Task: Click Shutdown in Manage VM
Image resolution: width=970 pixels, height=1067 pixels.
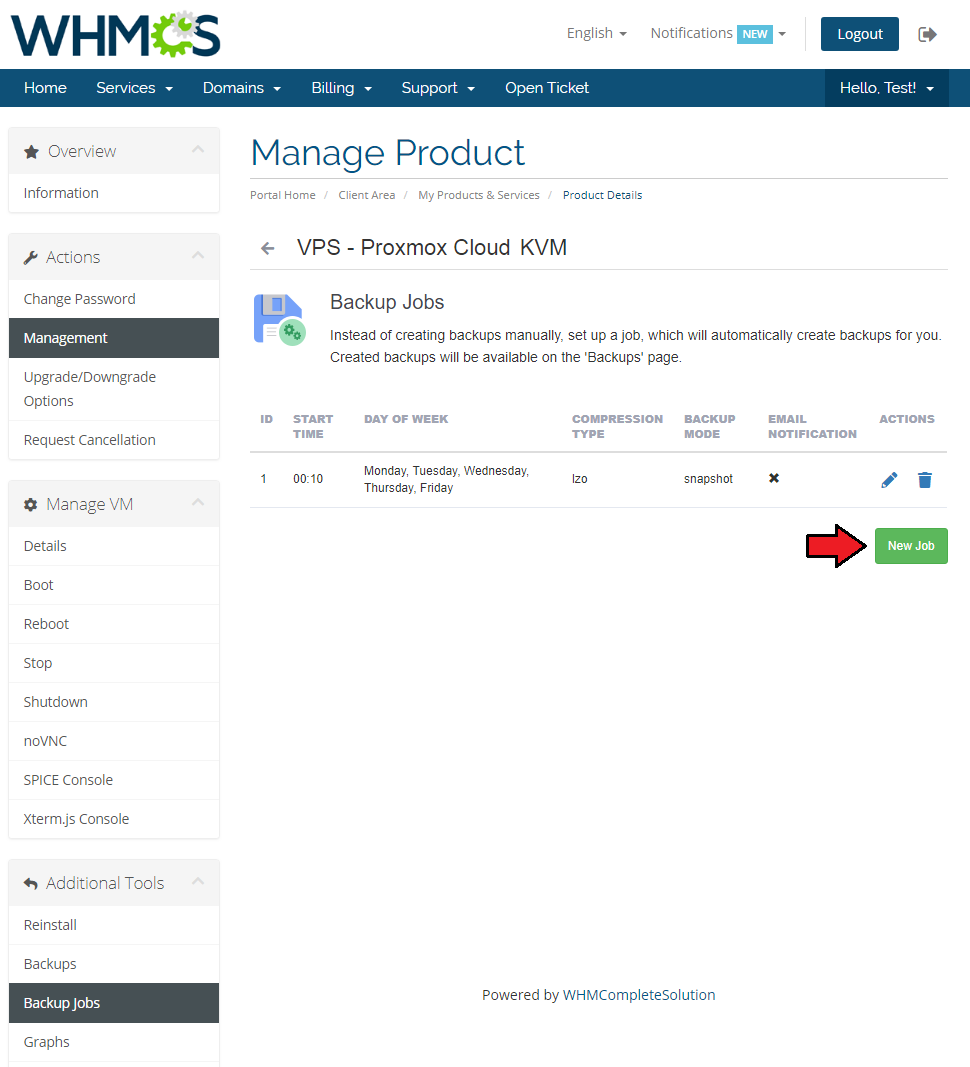Action: pos(114,702)
